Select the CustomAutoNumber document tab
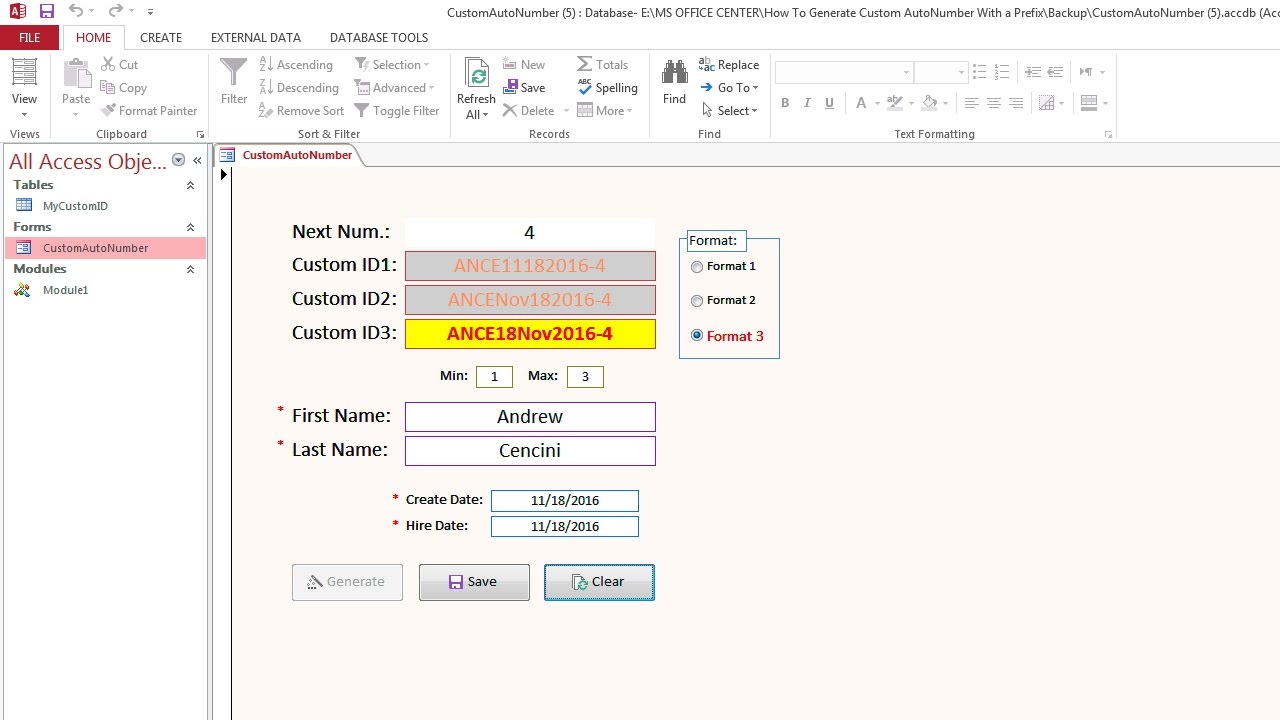Screen dimensions: 1280x720 click(287, 155)
